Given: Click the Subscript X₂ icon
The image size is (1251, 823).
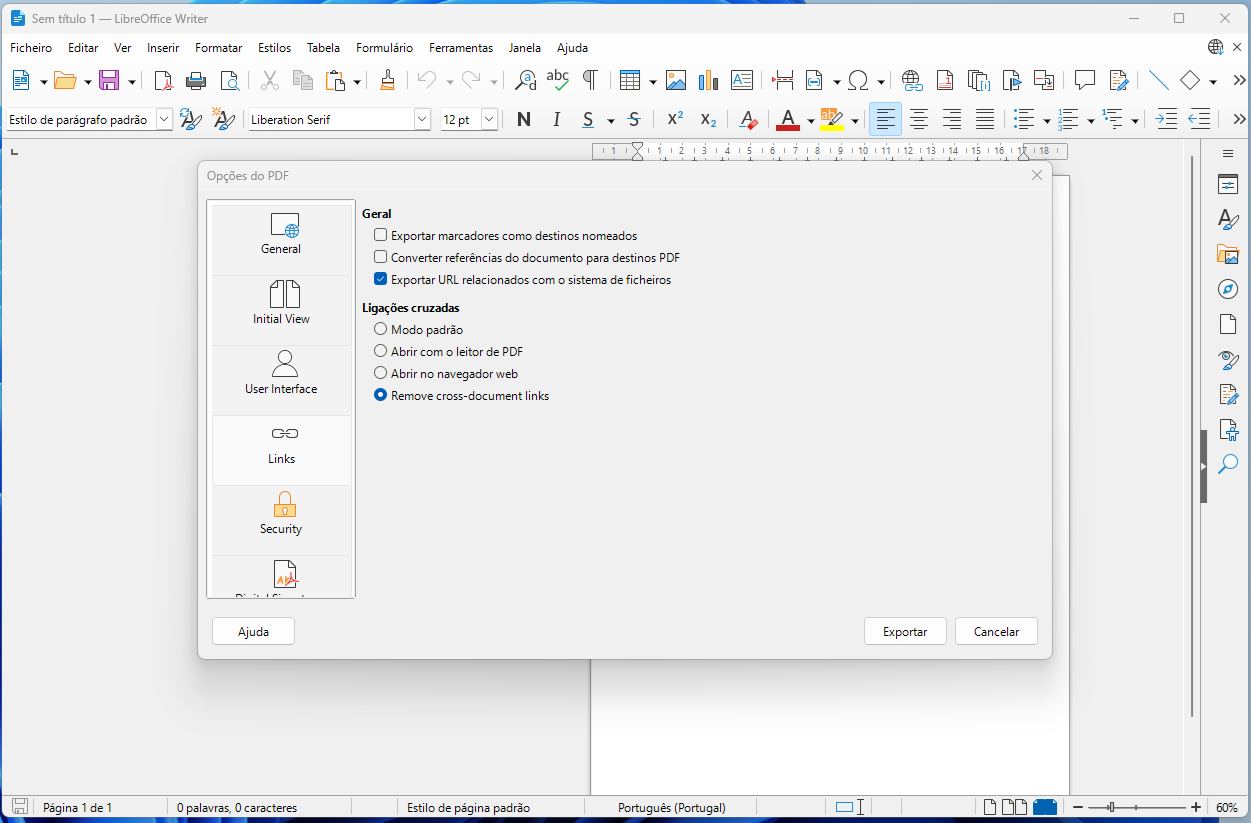Looking at the screenshot, I should (x=708, y=119).
